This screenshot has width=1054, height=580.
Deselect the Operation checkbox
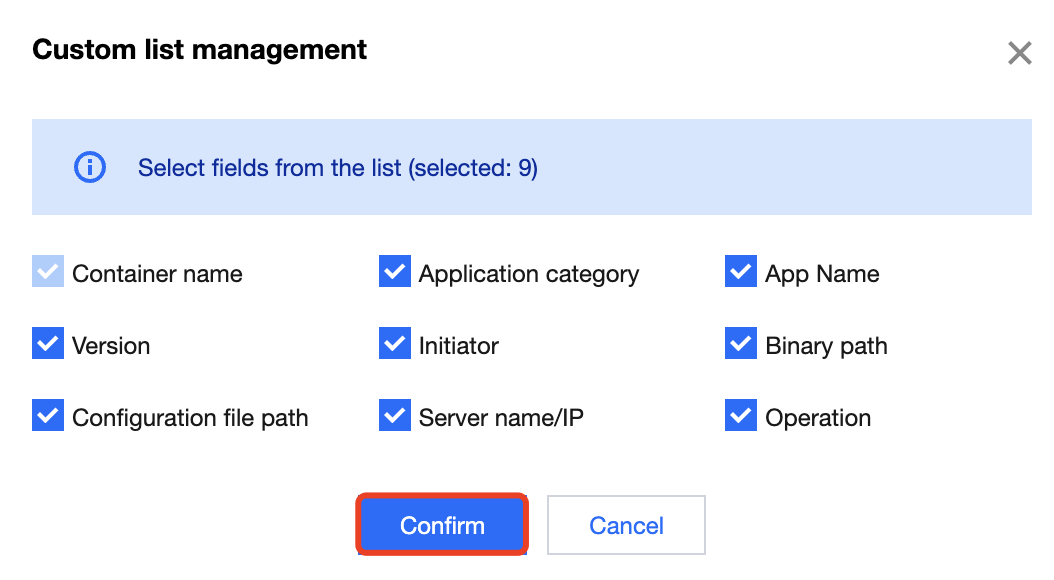(x=741, y=416)
